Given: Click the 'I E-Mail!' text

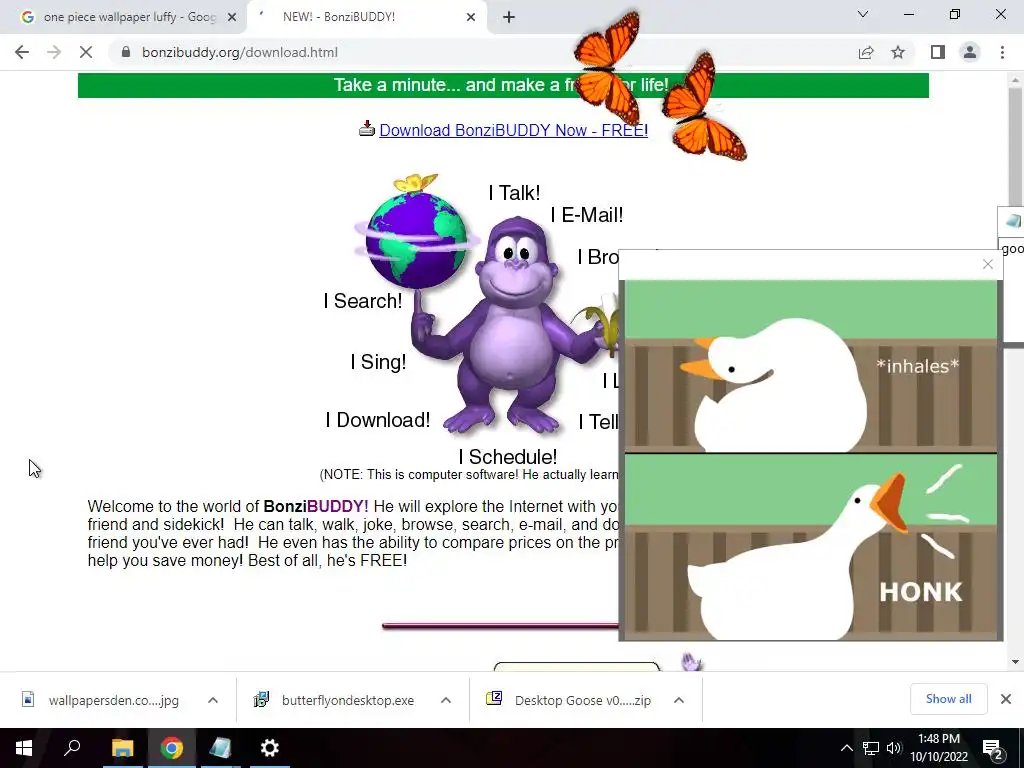Looking at the screenshot, I should (587, 215).
